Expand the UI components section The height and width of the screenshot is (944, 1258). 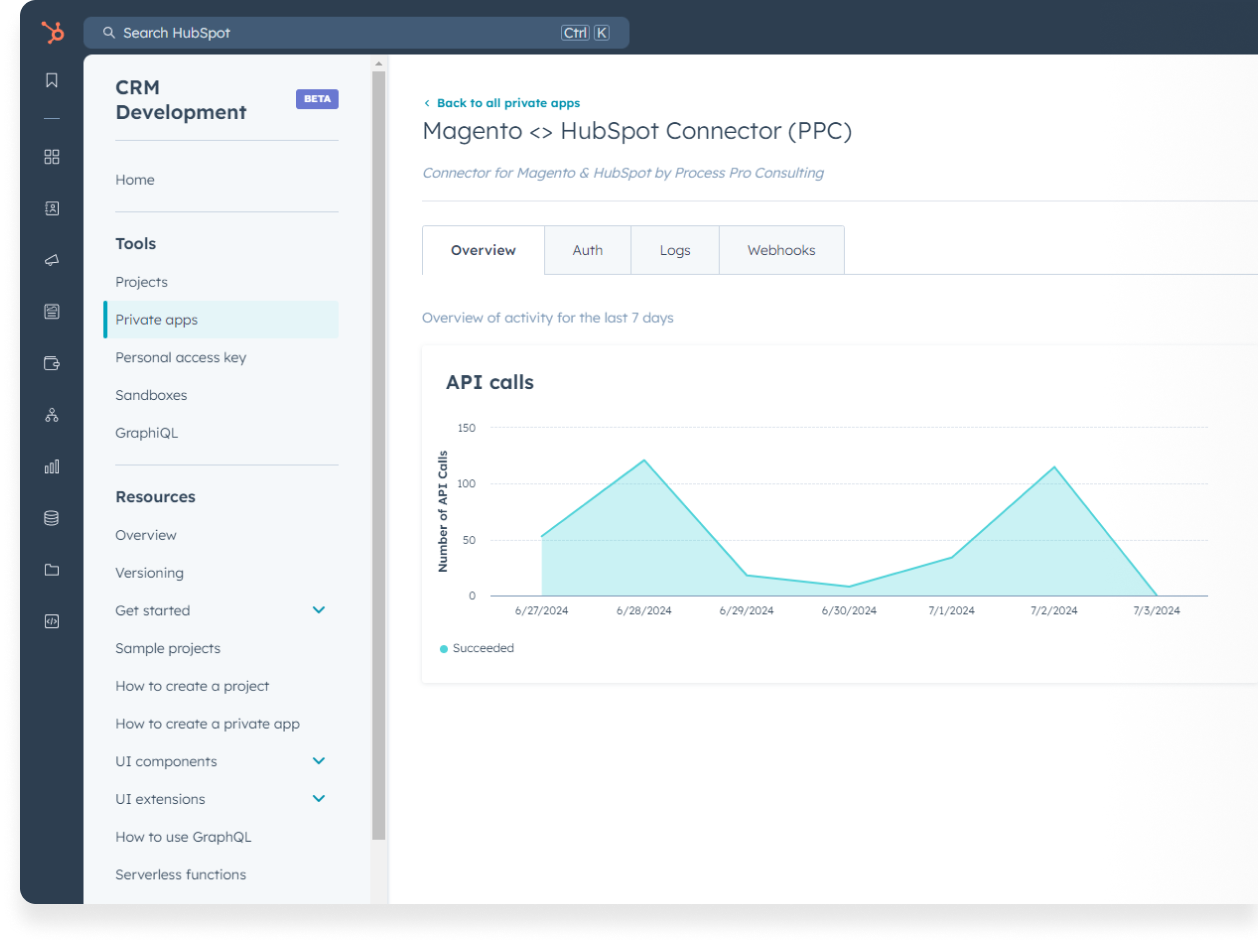[x=319, y=761]
